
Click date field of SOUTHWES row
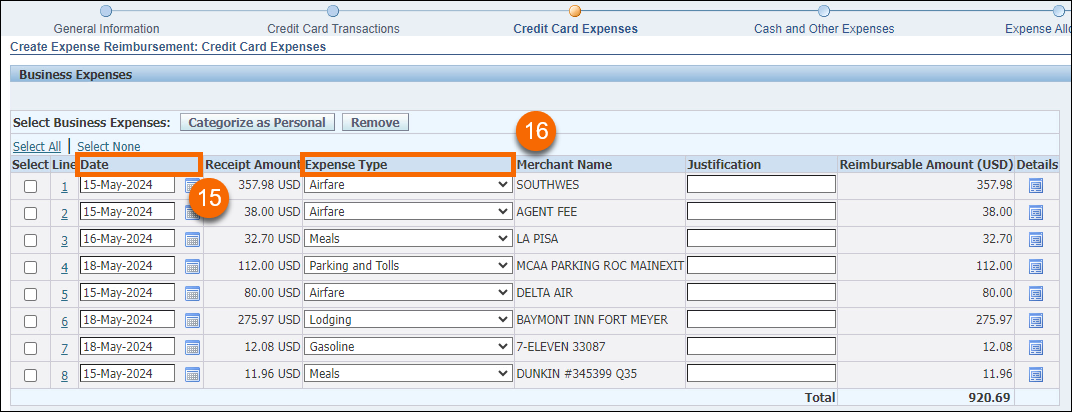coord(128,184)
